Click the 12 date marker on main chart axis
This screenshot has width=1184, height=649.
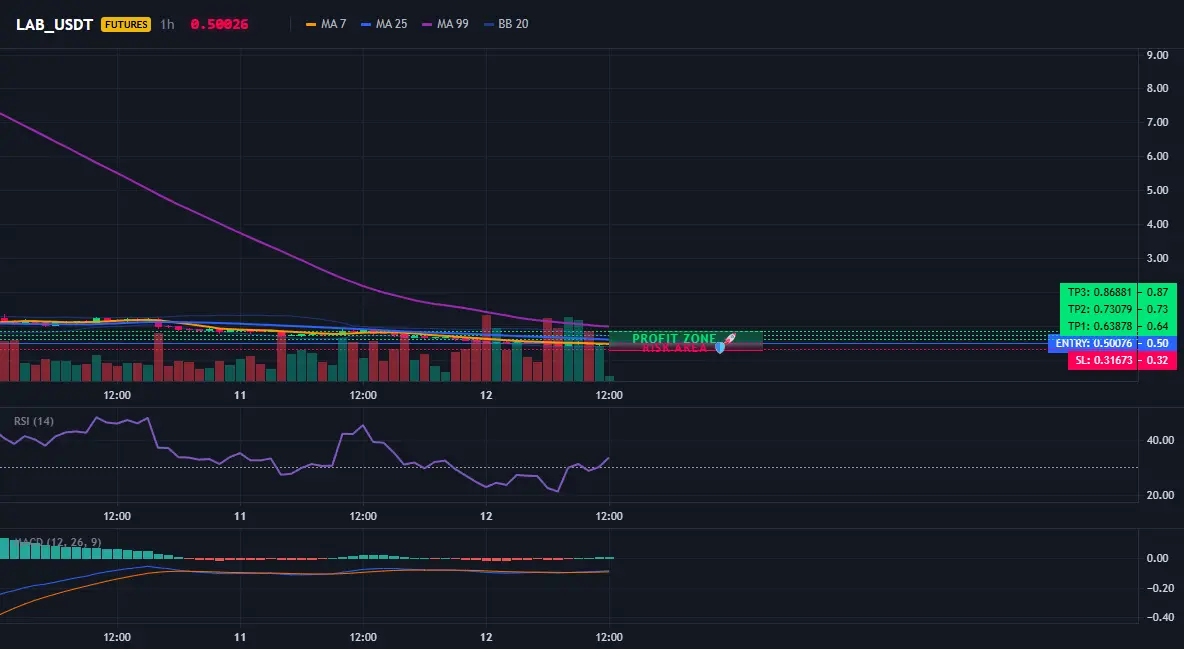tap(486, 395)
